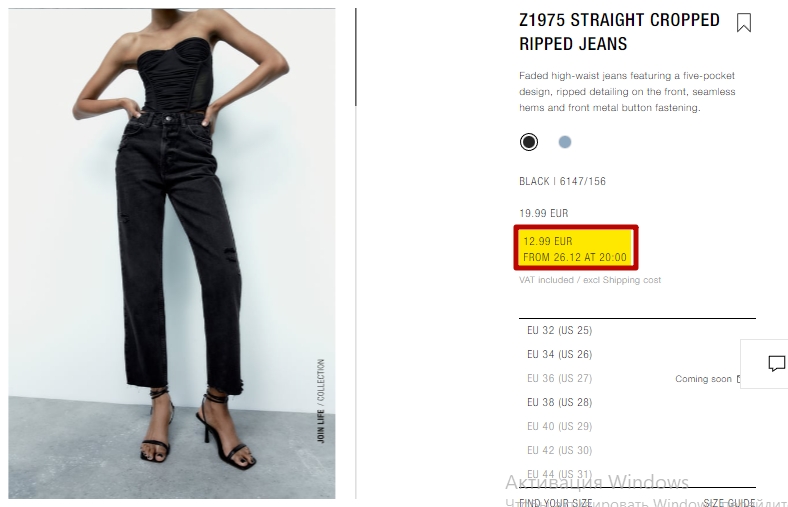Screen dimensions: 788x507
Task: Click the 12.99 EUR sale price banner
Action: 576,248
